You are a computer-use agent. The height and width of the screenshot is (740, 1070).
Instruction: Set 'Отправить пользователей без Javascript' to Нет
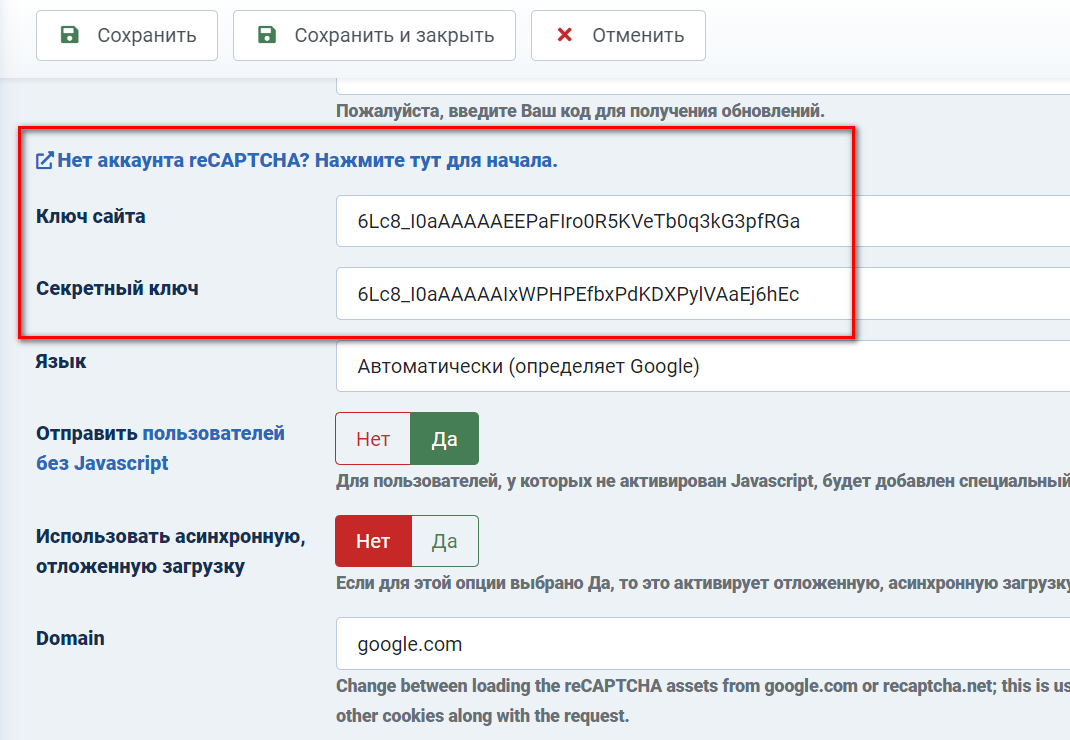pyautogui.click(x=373, y=439)
